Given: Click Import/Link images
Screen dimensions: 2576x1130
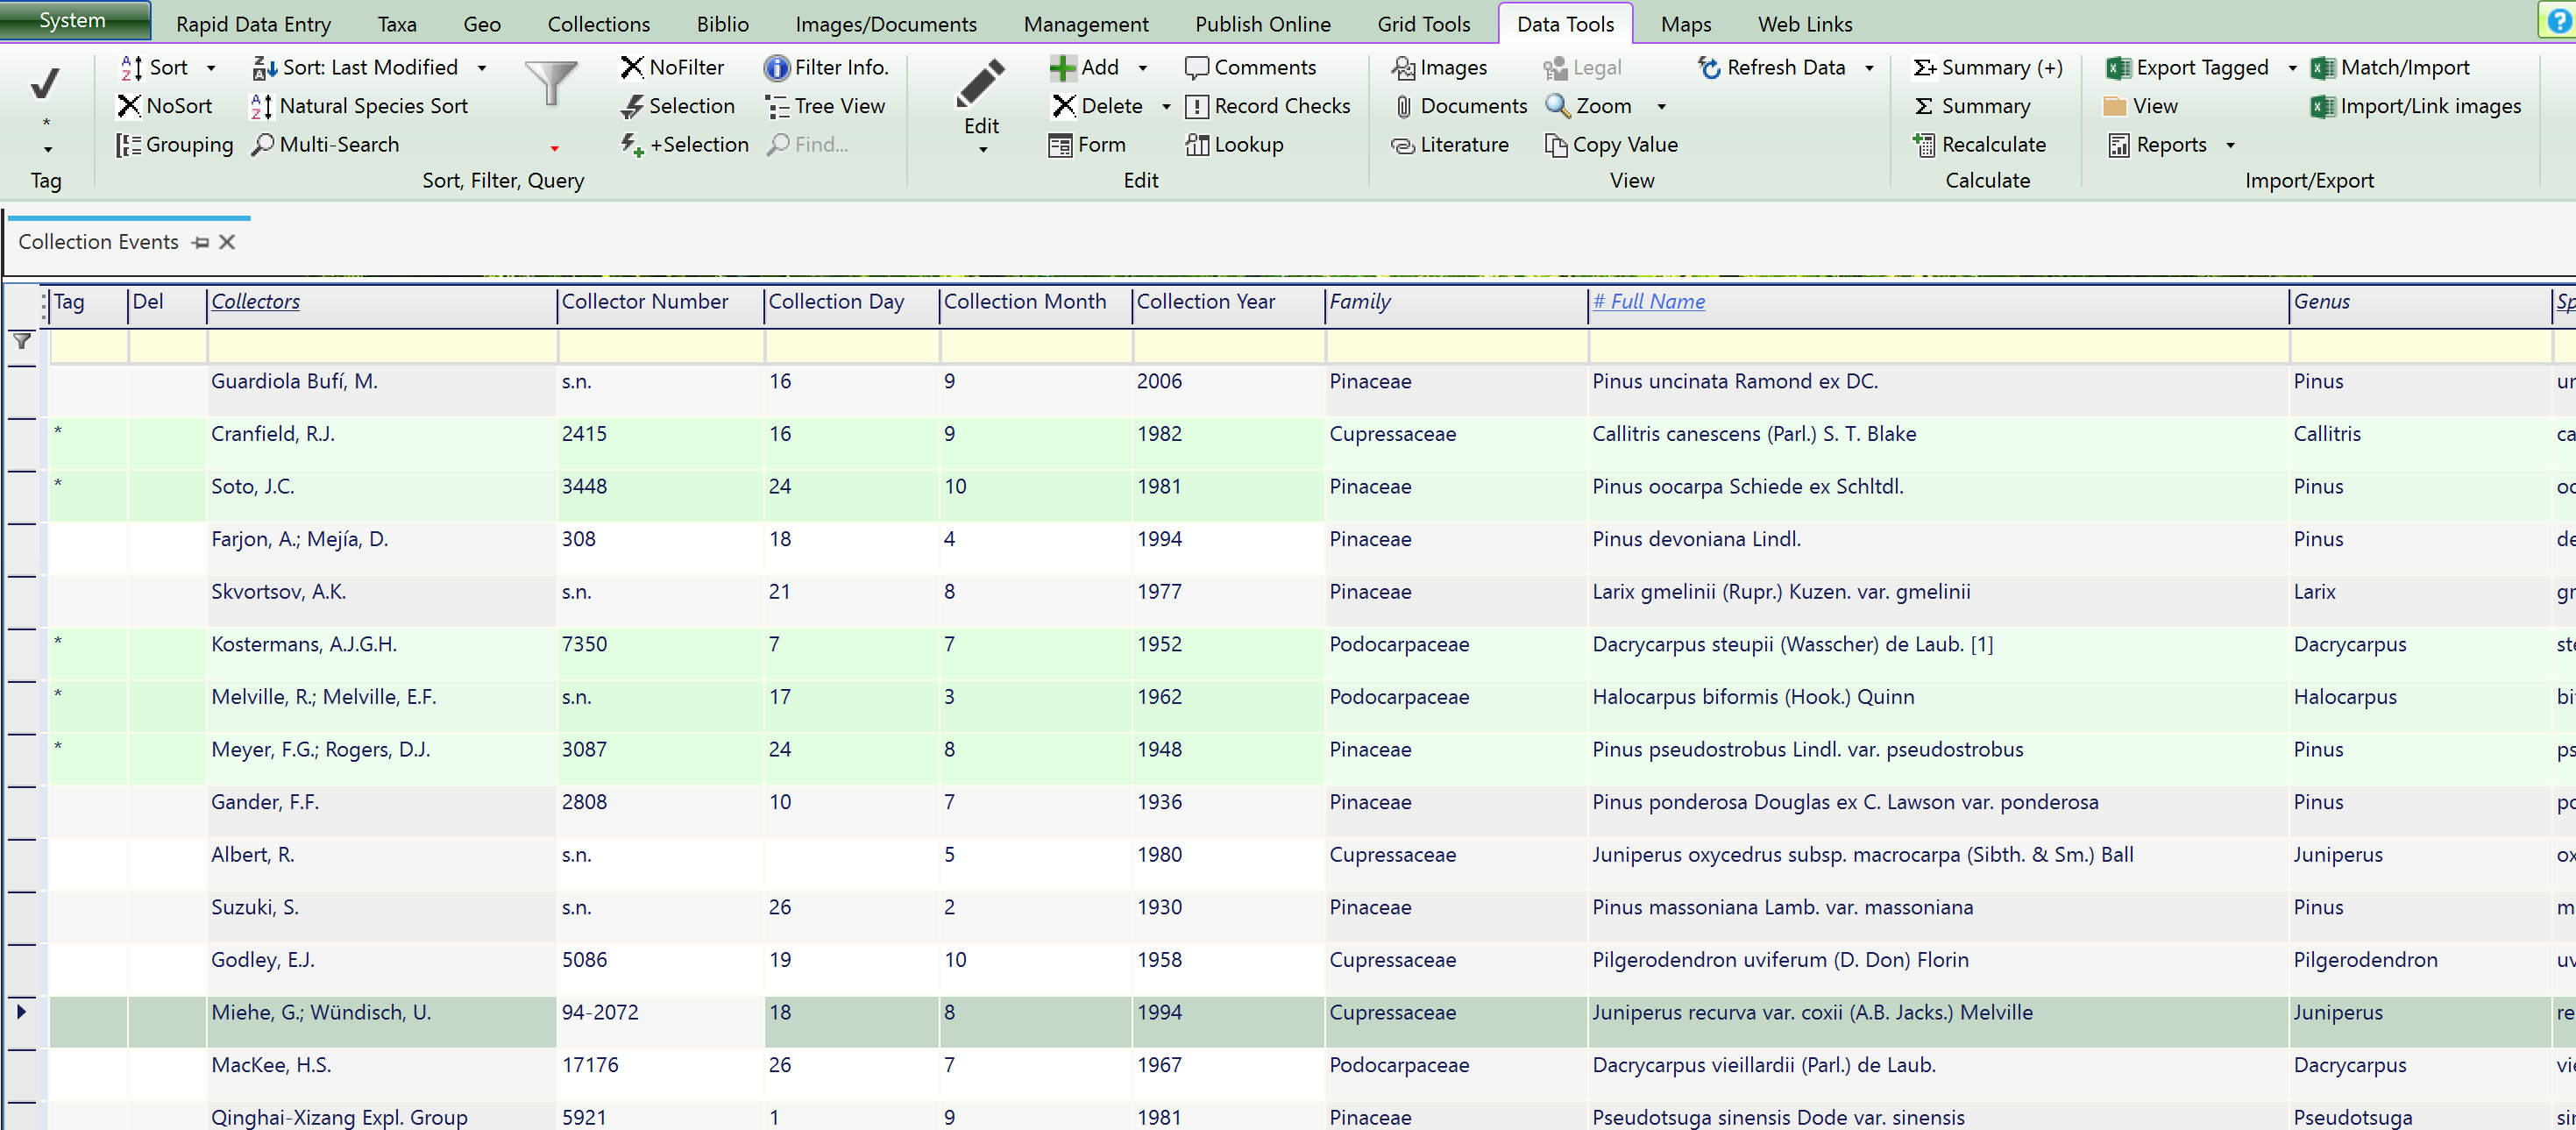Looking at the screenshot, I should point(2415,106).
